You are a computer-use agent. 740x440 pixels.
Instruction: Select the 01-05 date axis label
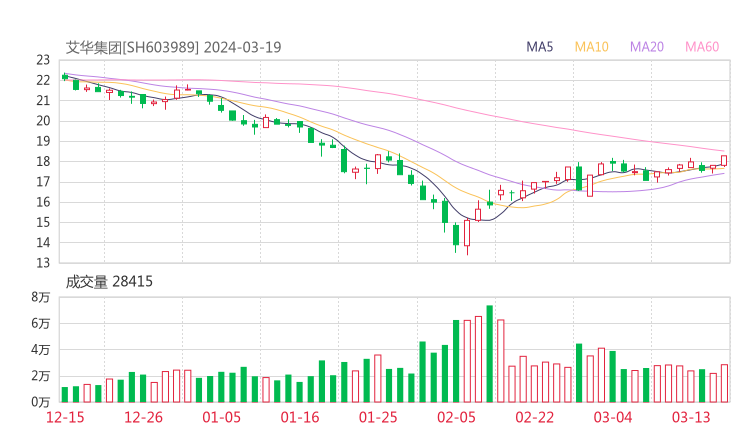tap(221, 416)
